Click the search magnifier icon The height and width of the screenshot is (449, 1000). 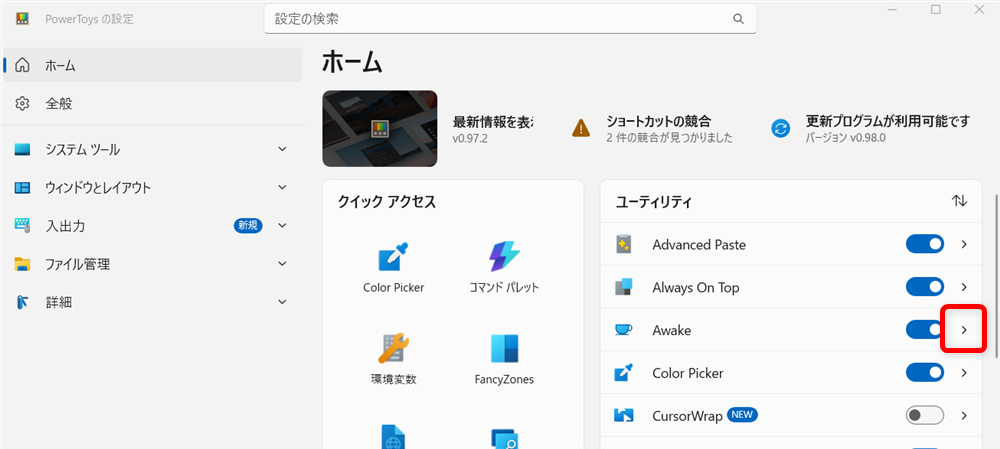pos(739,19)
